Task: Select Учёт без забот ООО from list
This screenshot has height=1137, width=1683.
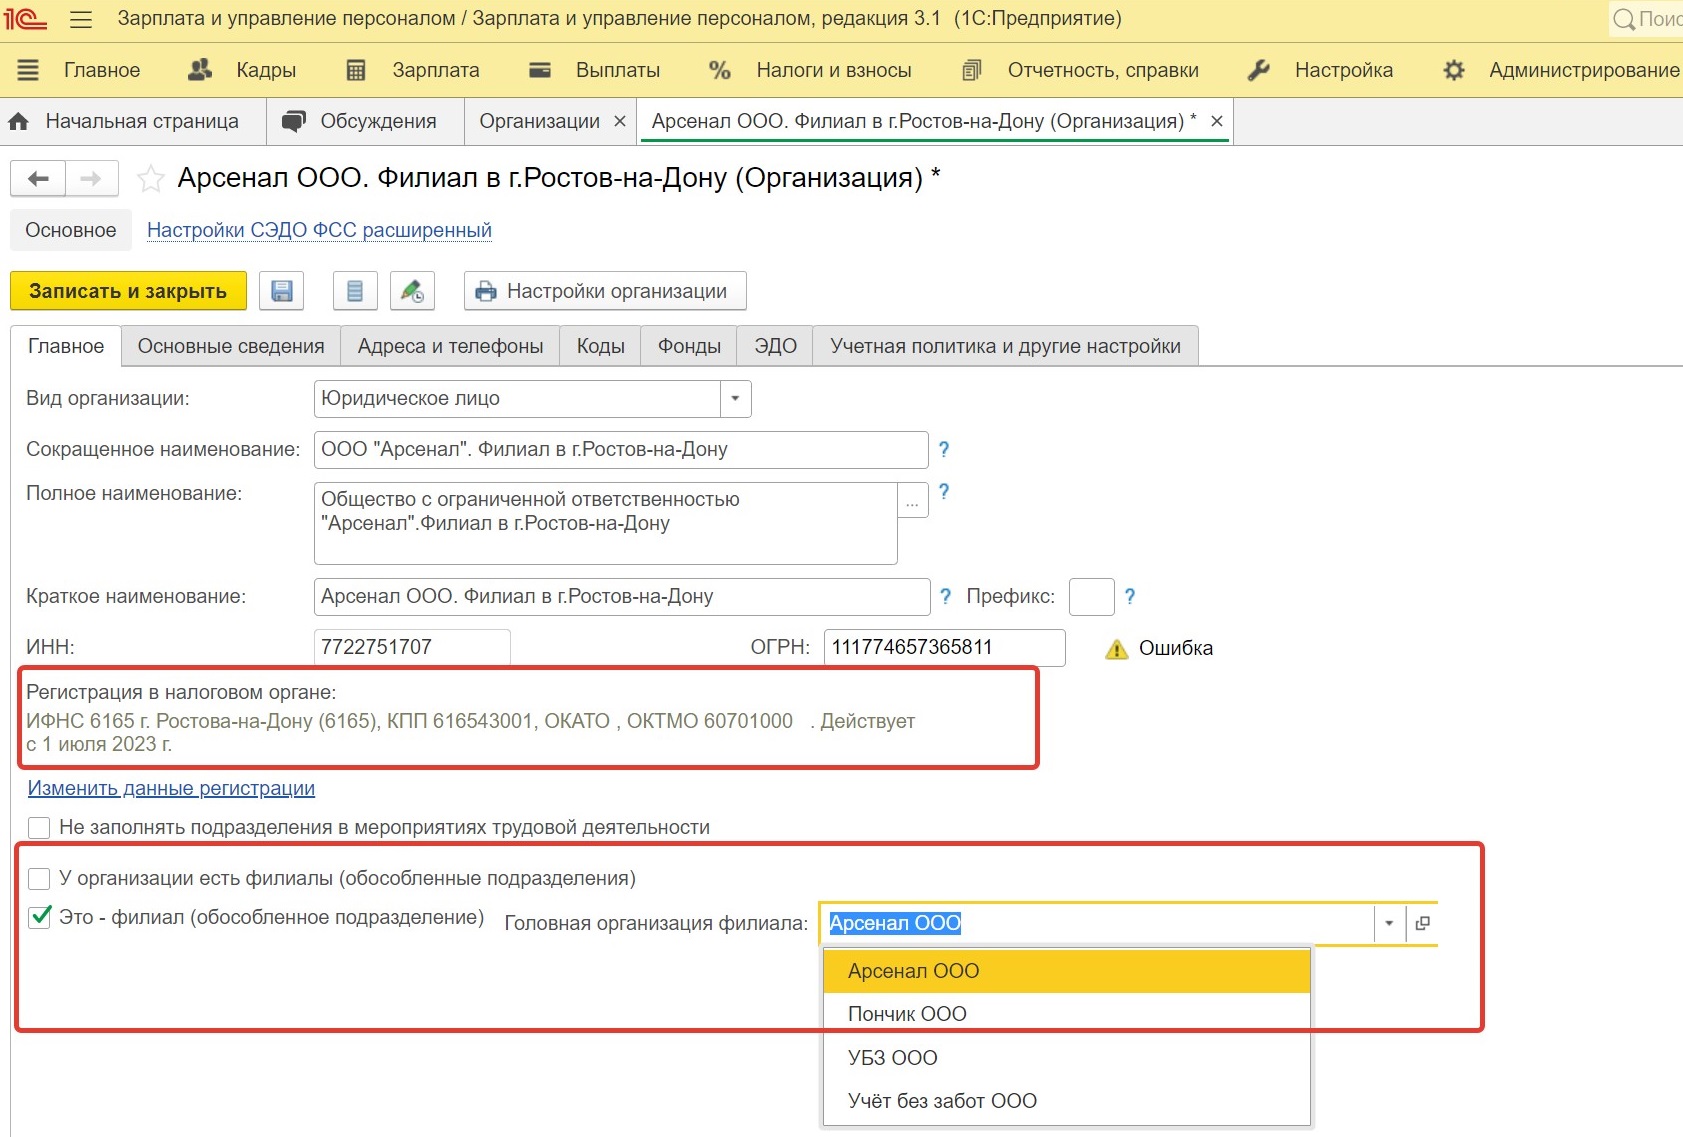Action: click(x=1067, y=1101)
